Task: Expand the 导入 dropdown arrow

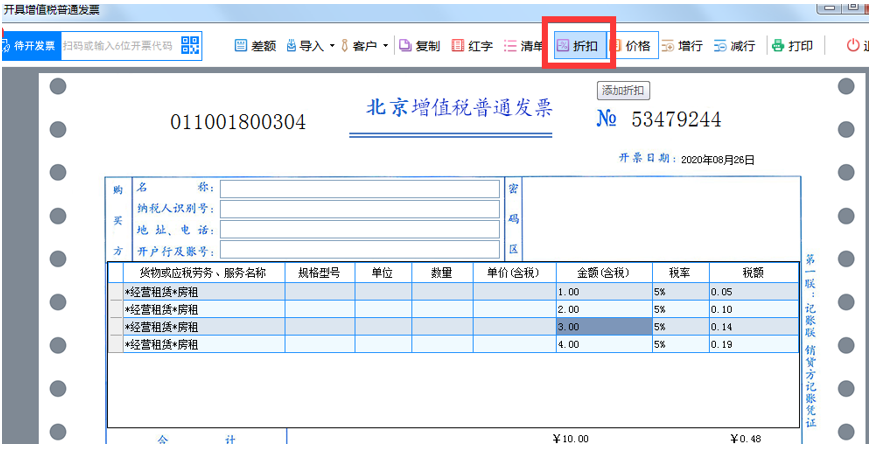Action: pos(332,46)
